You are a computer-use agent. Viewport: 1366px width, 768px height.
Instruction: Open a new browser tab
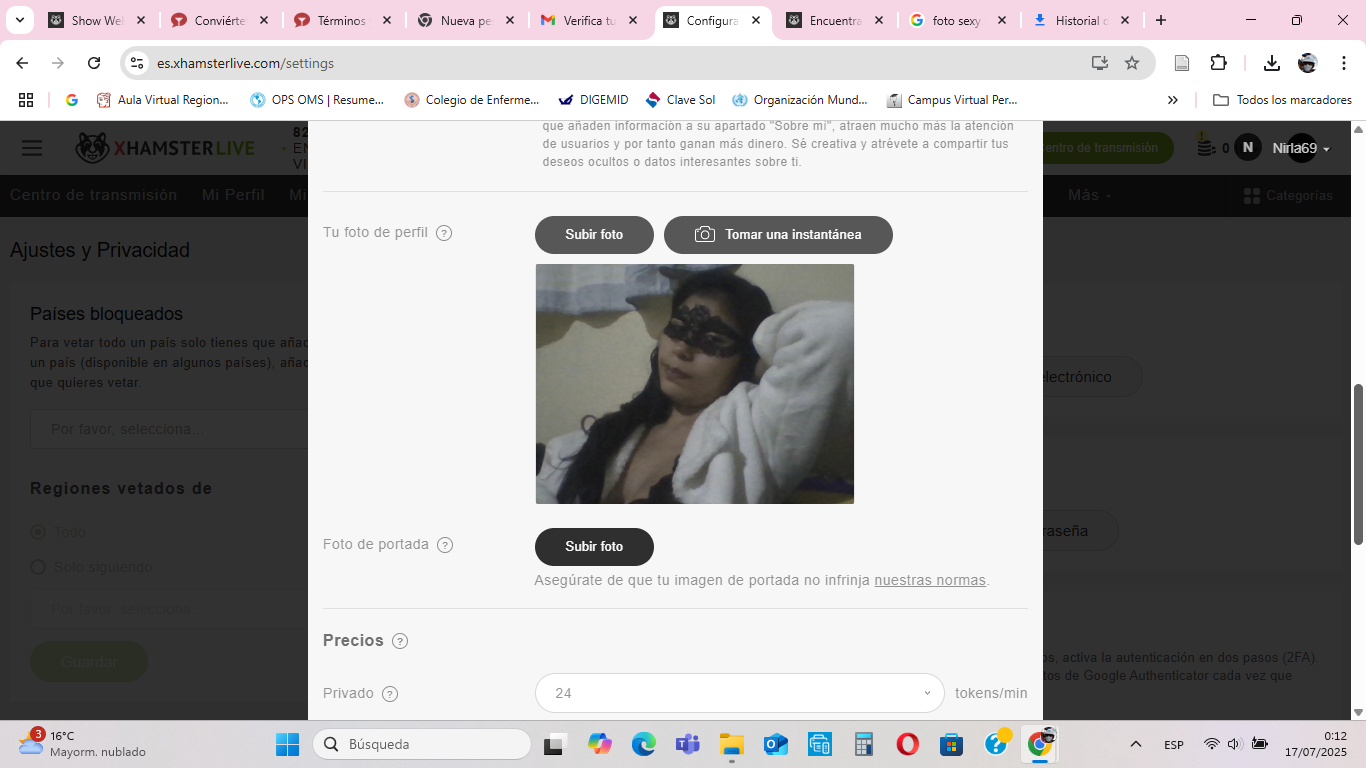pos(1160,20)
